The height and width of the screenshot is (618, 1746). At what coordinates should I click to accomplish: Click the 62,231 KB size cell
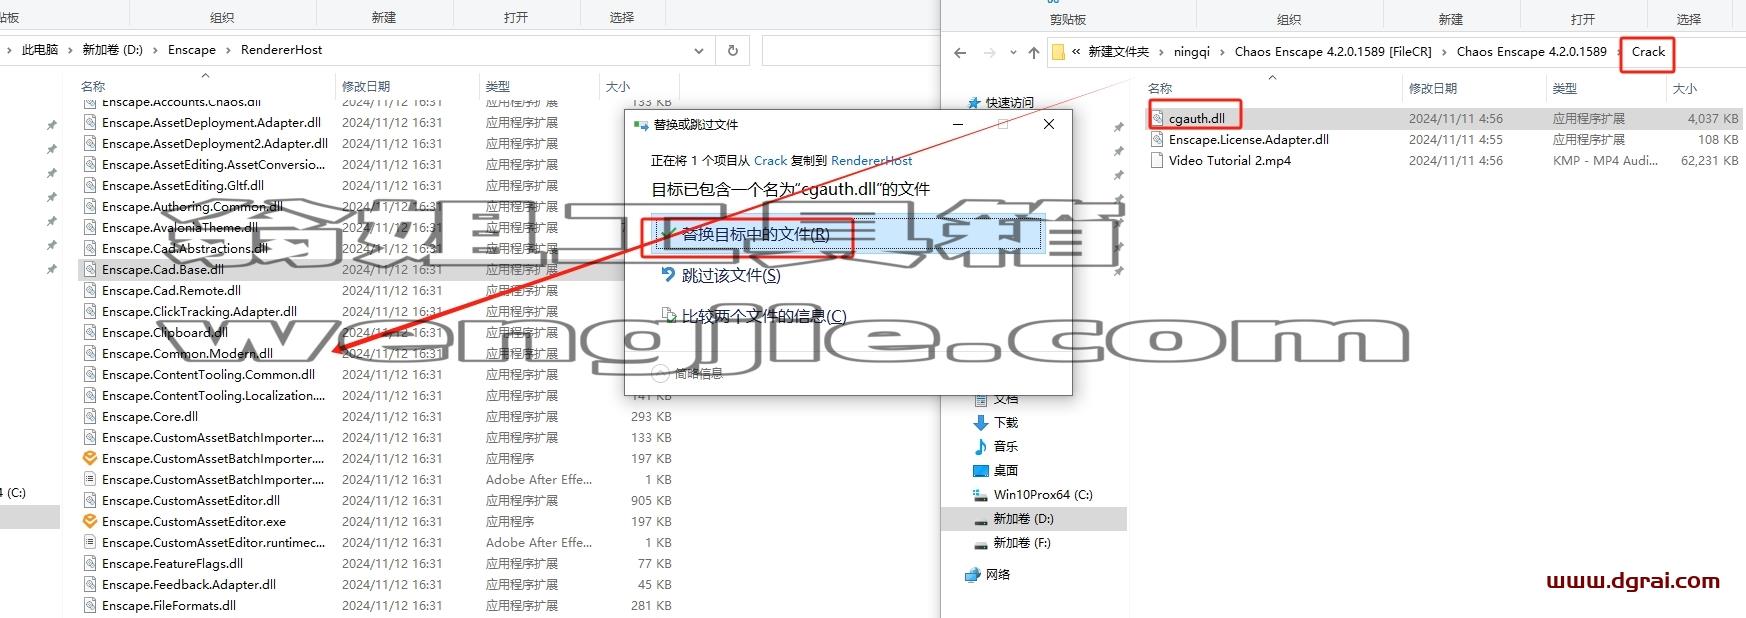[x=1709, y=161]
